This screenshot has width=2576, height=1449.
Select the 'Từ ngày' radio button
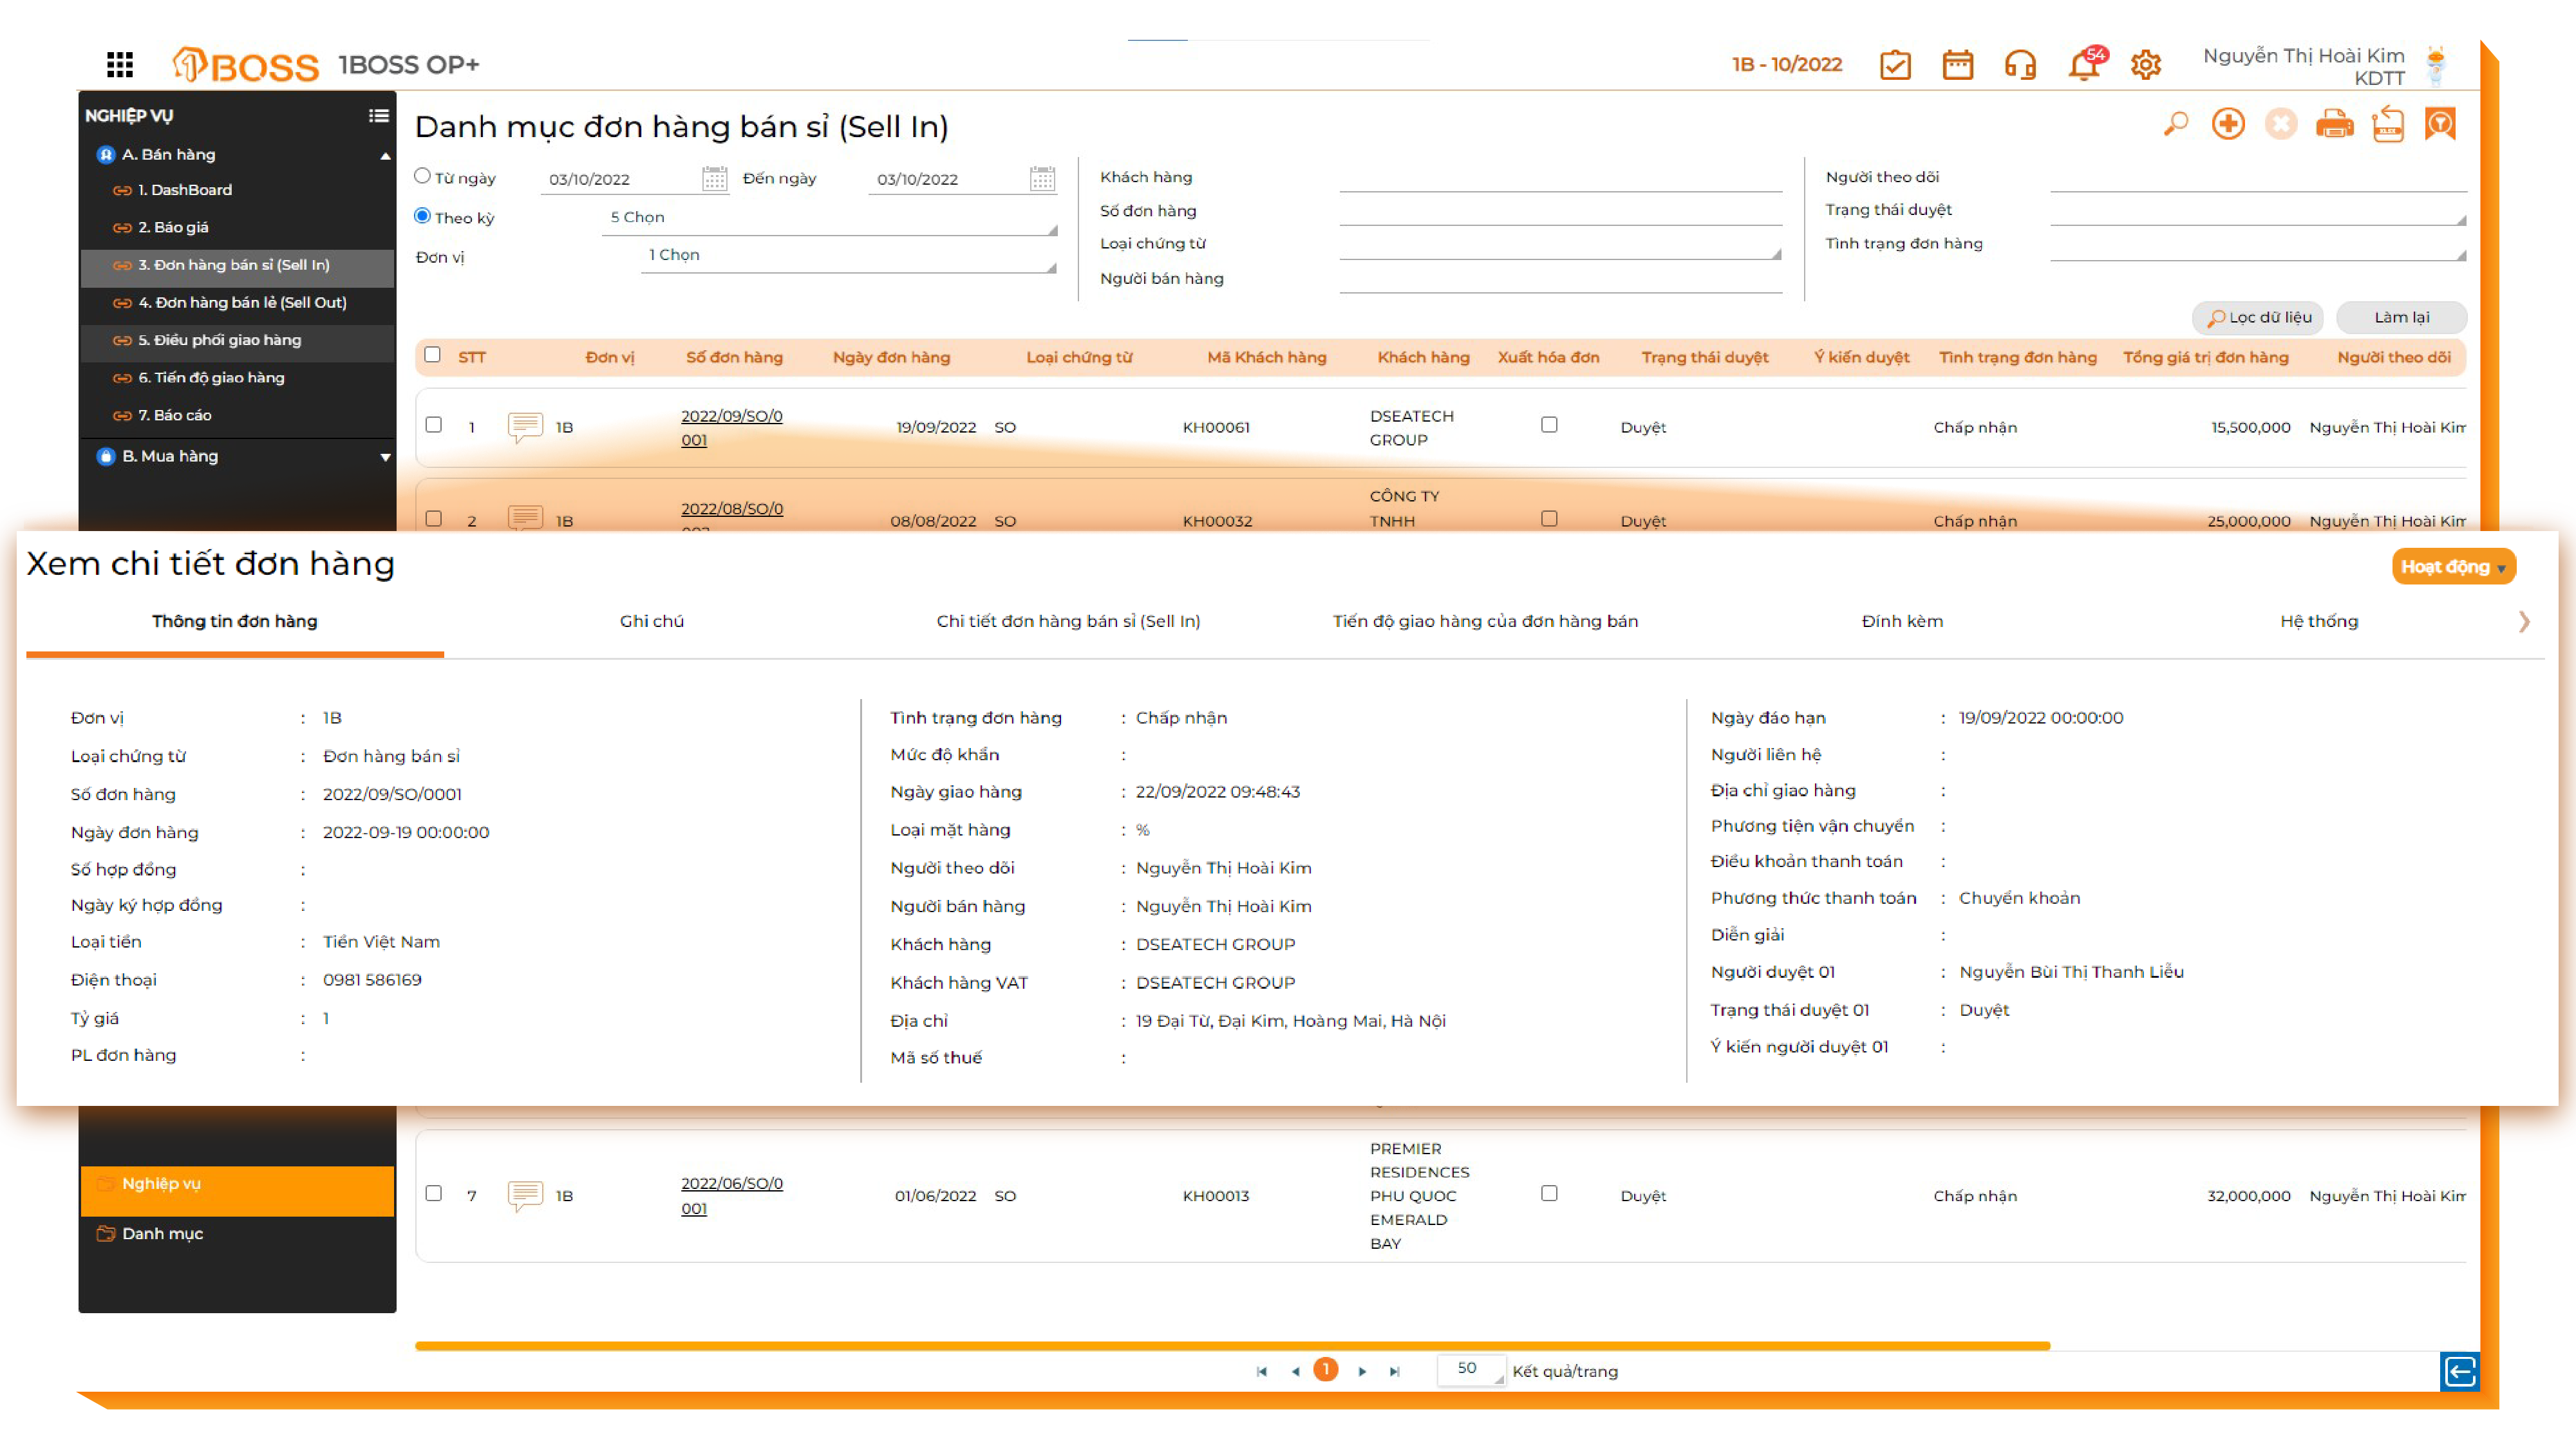[x=422, y=176]
